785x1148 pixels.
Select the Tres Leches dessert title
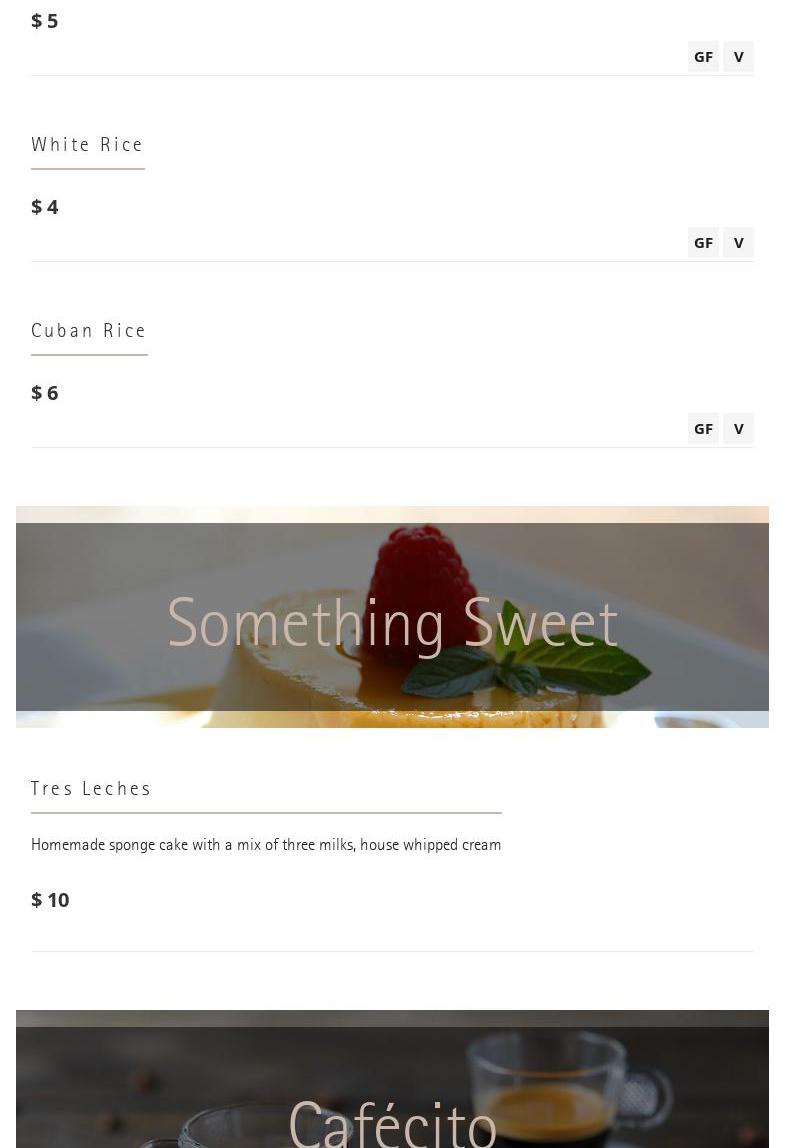click(x=91, y=789)
